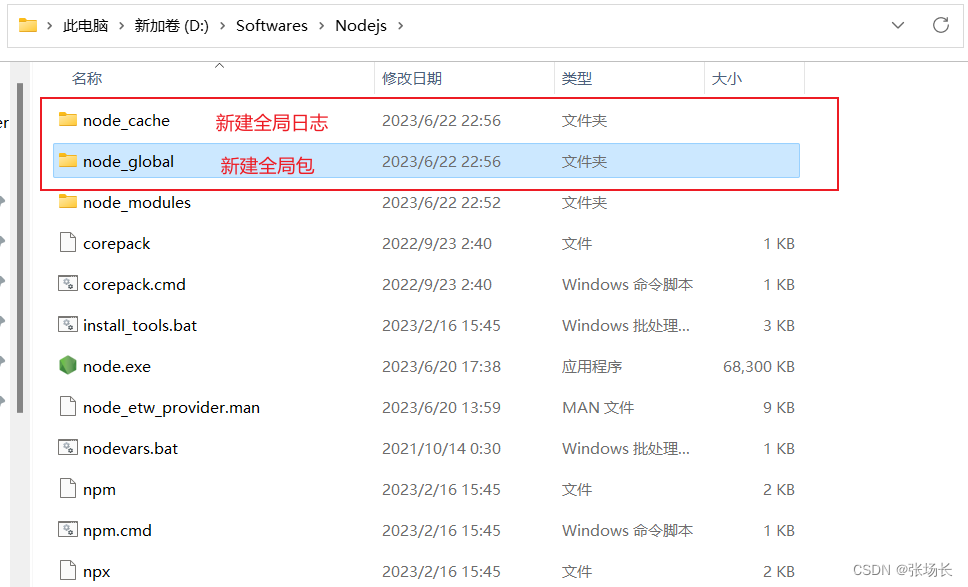This screenshot has height=587, width=968.
Task: Click the corepack.cmd script icon
Action: point(67,284)
